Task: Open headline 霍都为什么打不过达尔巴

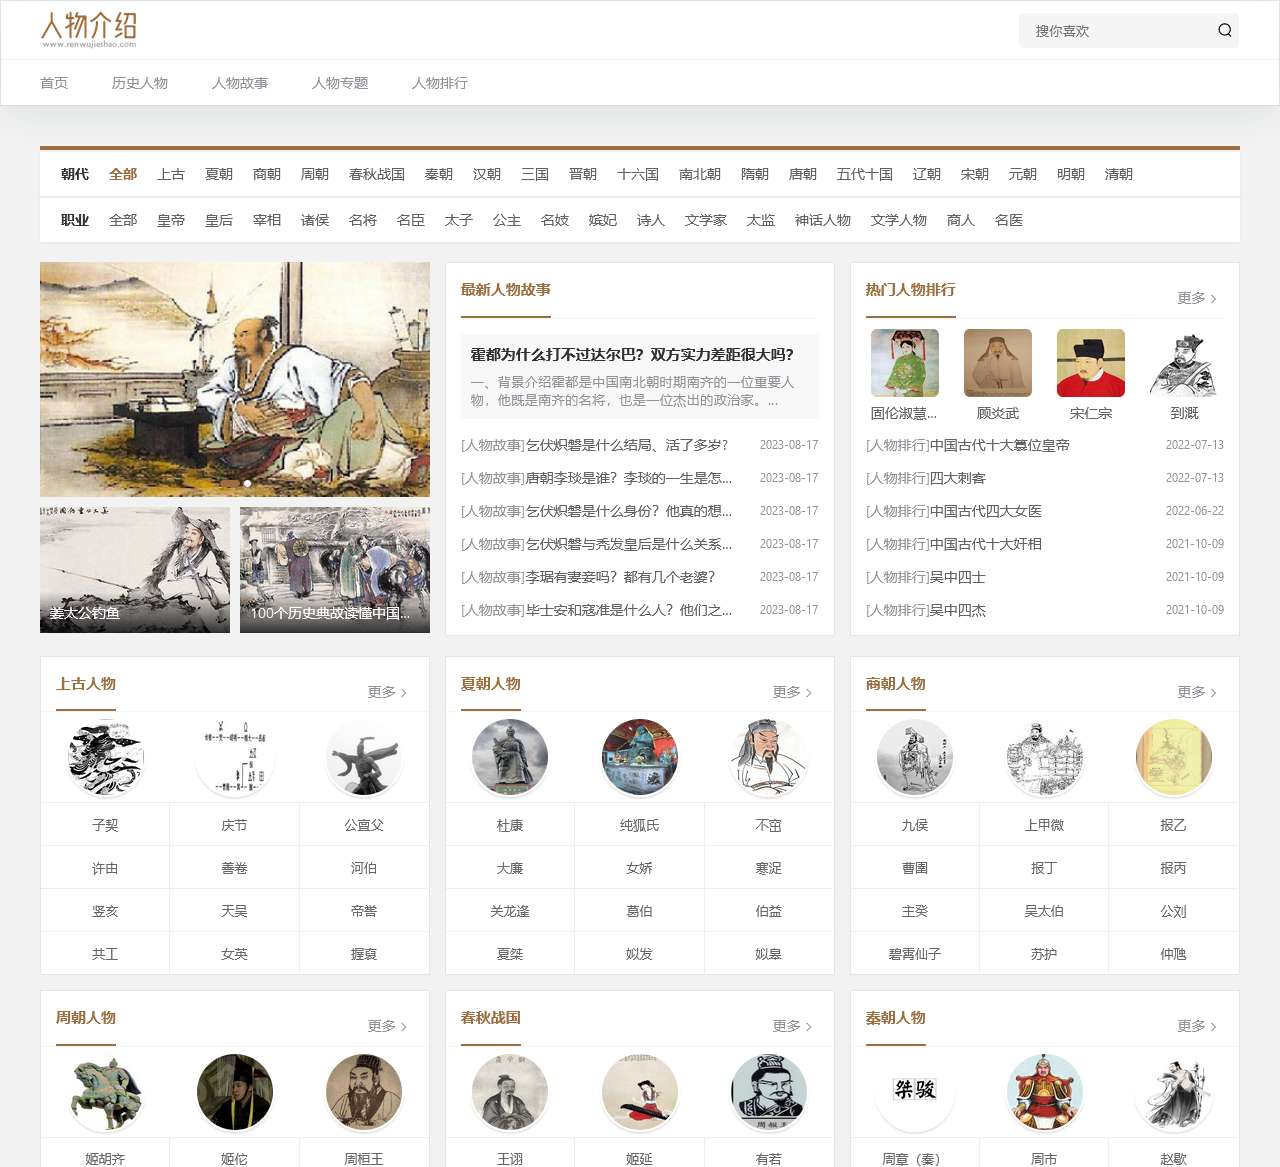Action: click(632, 354)
